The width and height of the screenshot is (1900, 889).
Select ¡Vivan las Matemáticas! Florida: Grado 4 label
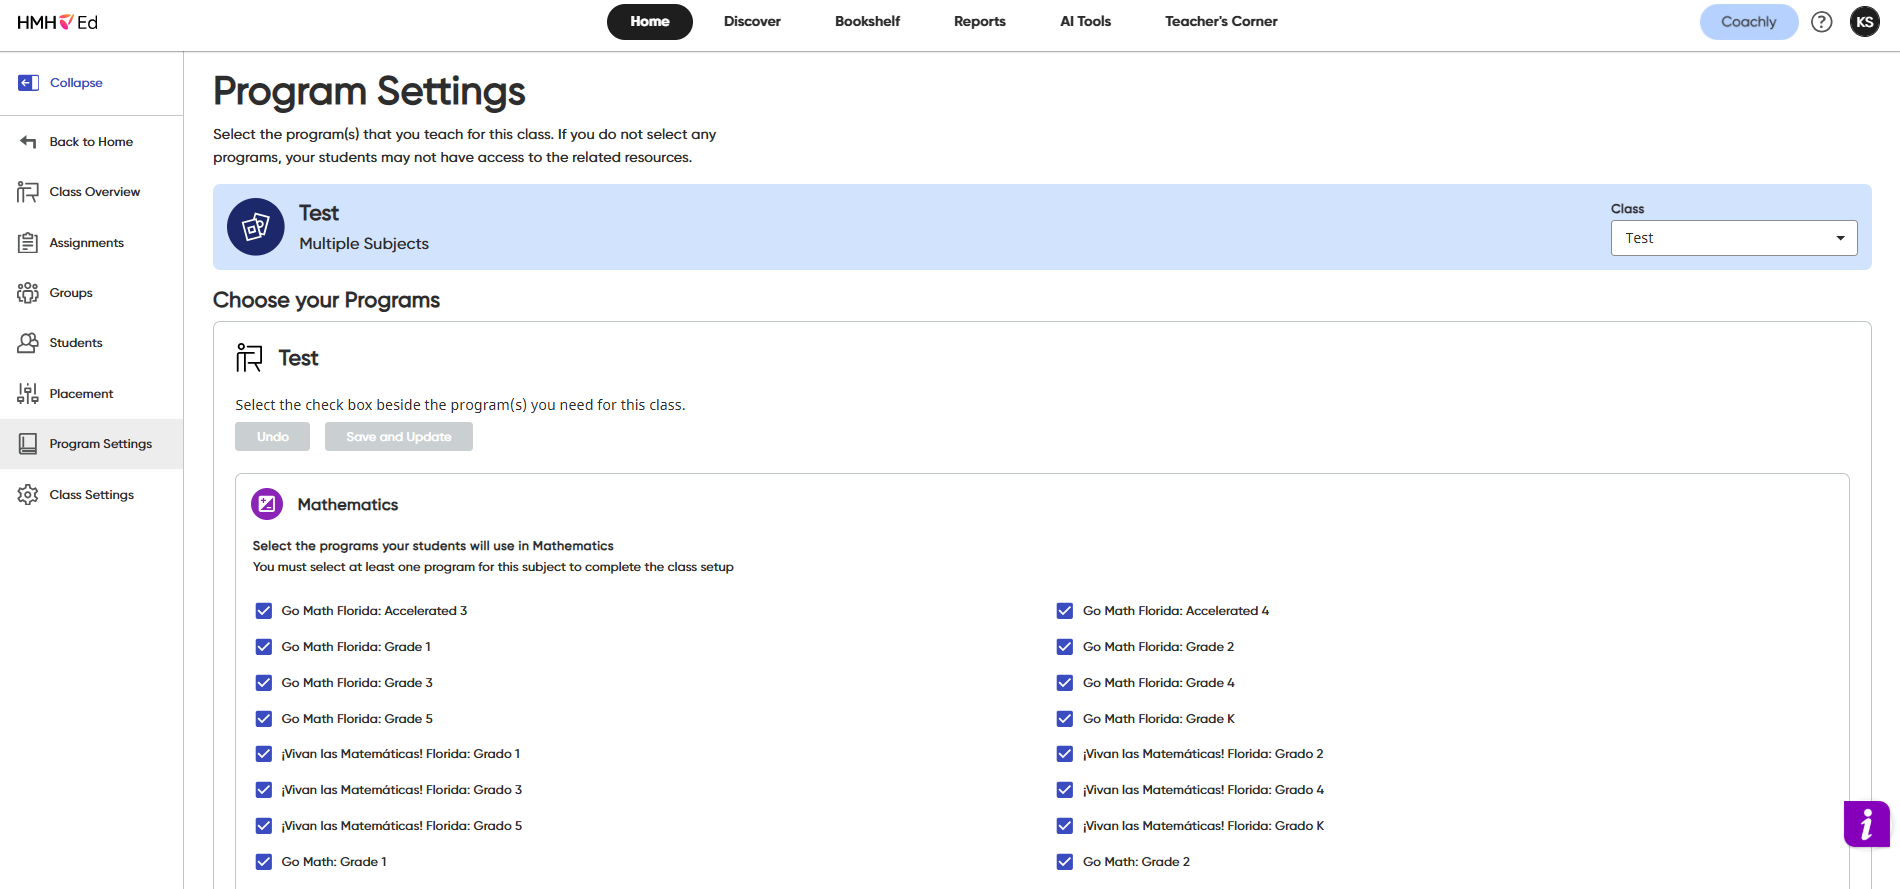tap(1203, 790)
